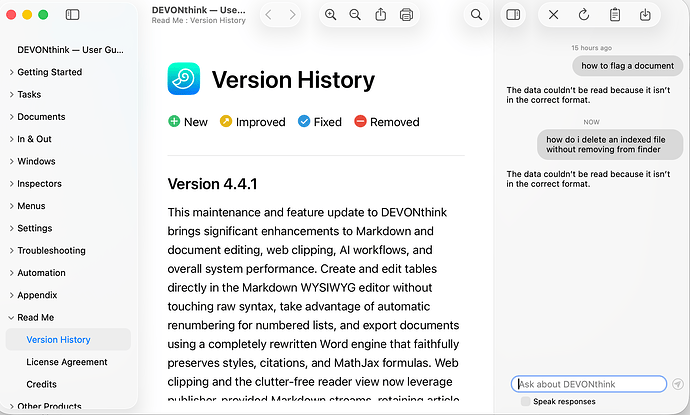Viewport: 690px width, 415px height.
Task: Click the Ask about DEVONthink input field
Action: coord(589,384)
